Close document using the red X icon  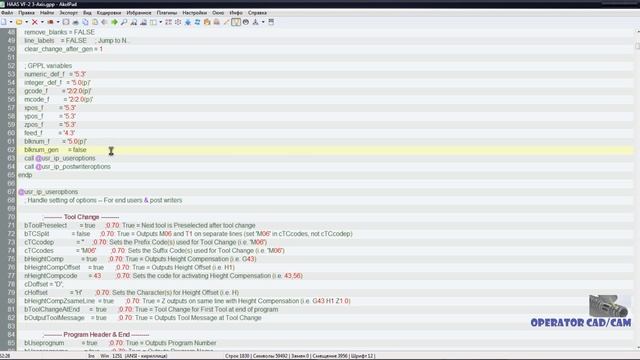35,22
